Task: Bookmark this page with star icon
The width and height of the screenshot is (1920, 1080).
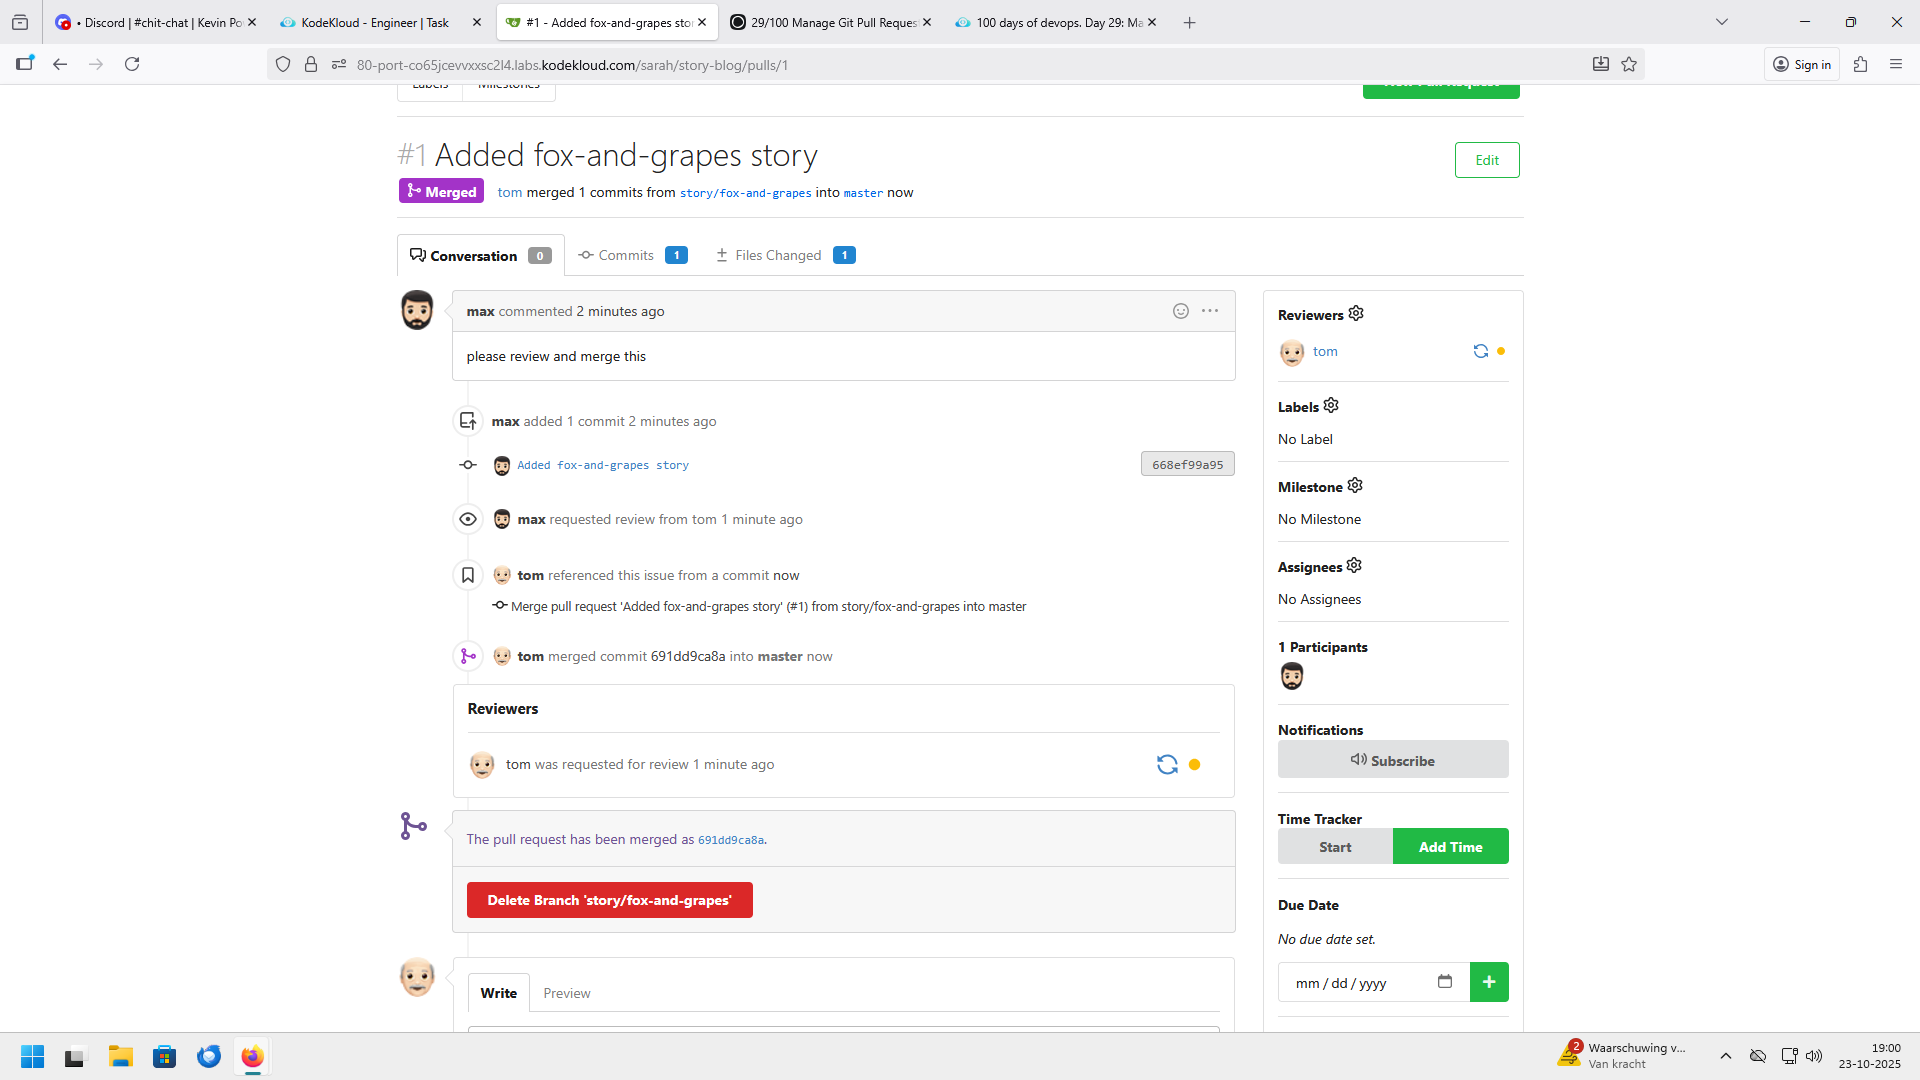Action: (1629, 64)
